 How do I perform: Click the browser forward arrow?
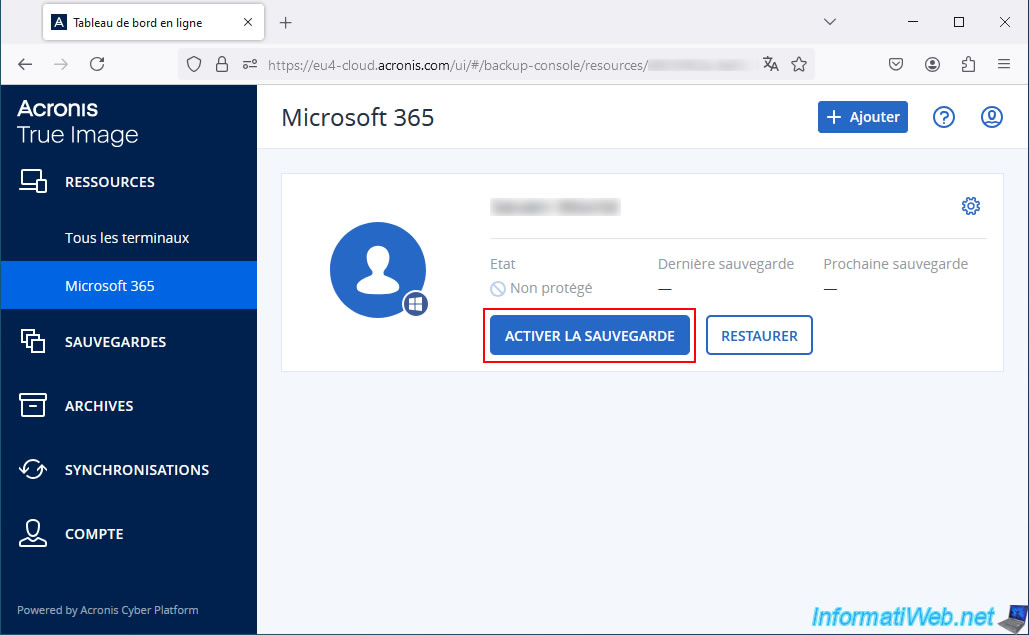point(60,64)
